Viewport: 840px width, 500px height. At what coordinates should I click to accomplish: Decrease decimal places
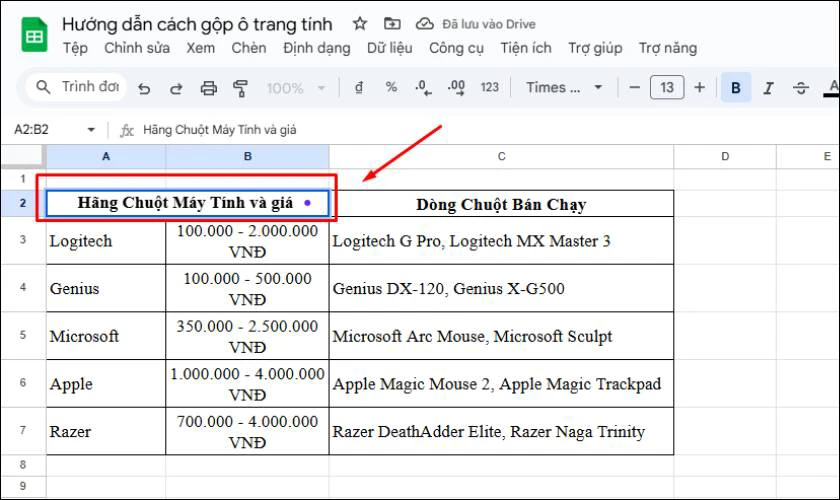423,87
